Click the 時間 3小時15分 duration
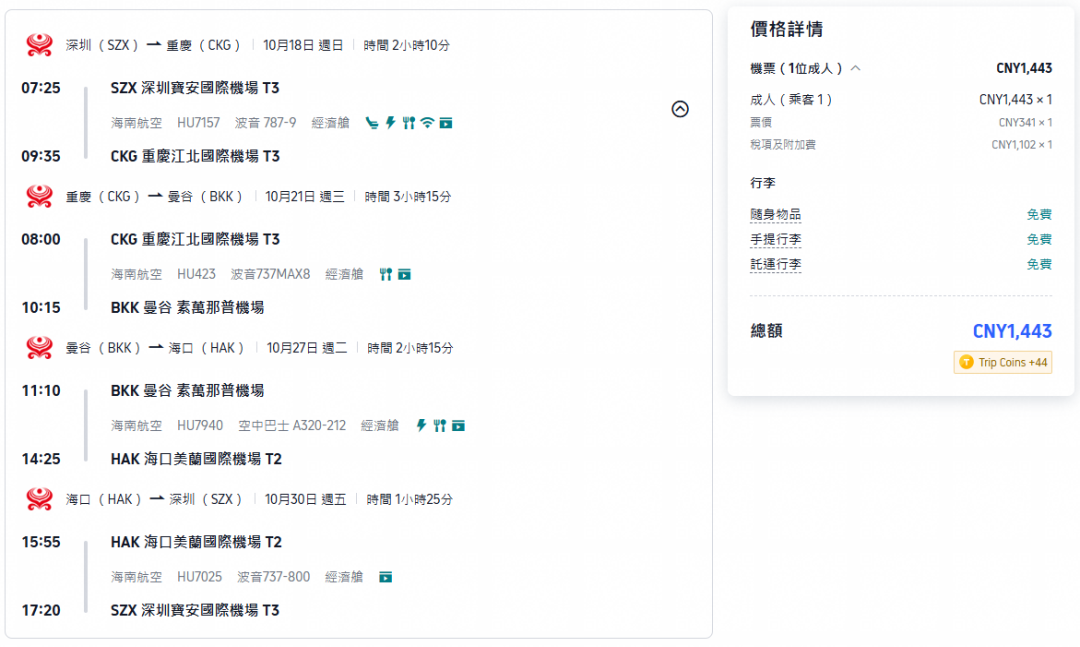The image size is (1080, 647). coord(408,197)
